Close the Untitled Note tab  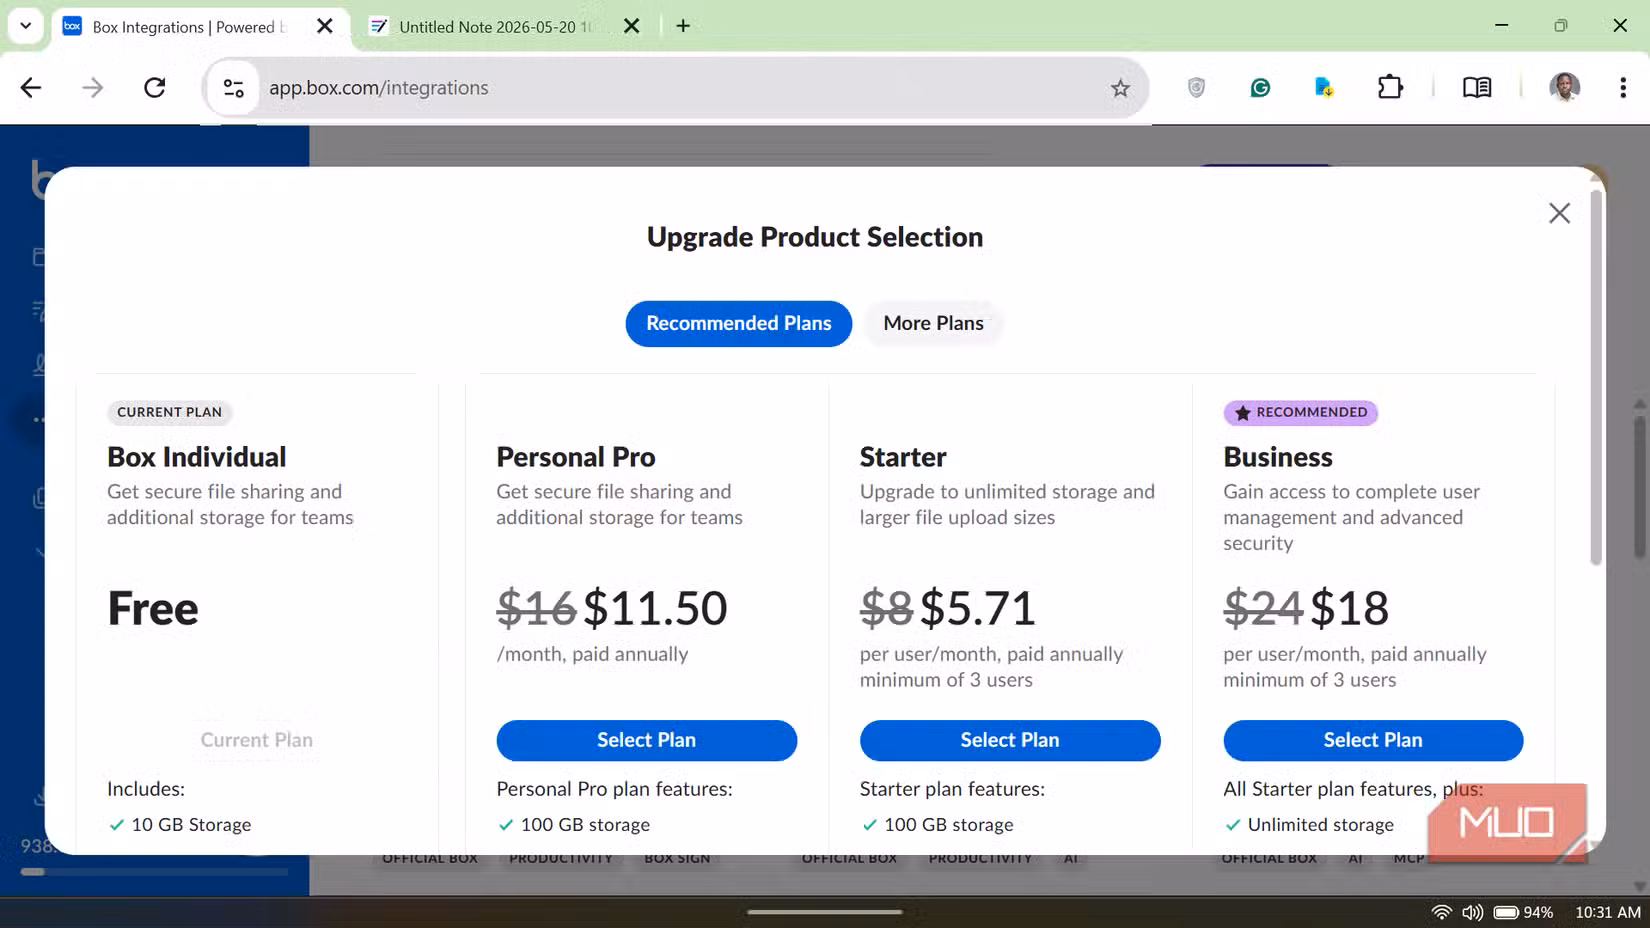[x=631, y=26]
